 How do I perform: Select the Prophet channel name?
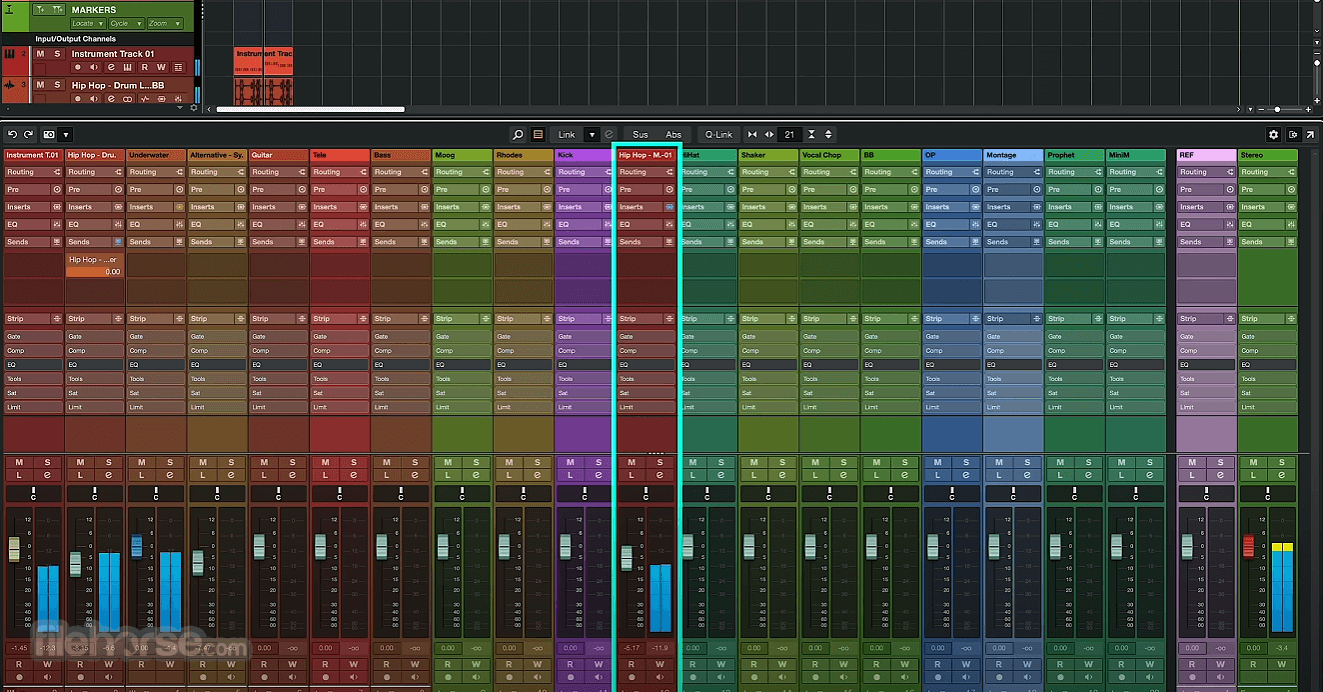[x=1074, y=155]
